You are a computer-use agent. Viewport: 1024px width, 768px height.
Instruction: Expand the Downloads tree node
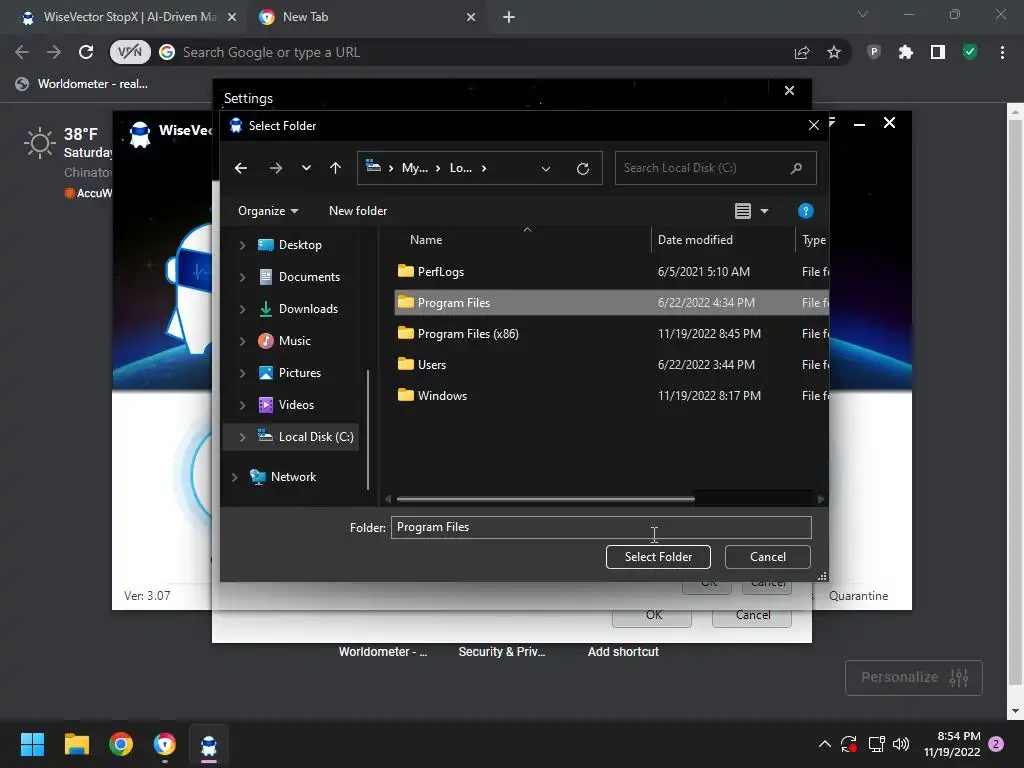pos(242,309)
